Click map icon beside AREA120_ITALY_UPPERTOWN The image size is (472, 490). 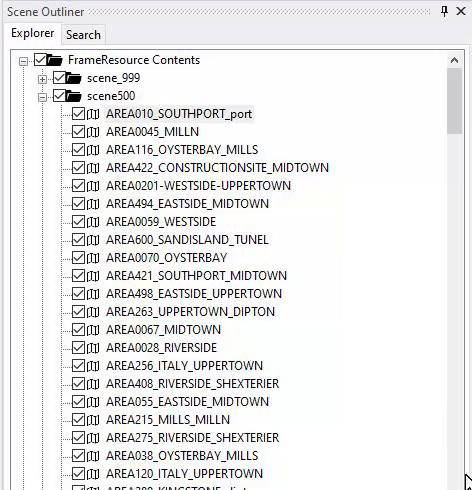click(x=93, y=474)
